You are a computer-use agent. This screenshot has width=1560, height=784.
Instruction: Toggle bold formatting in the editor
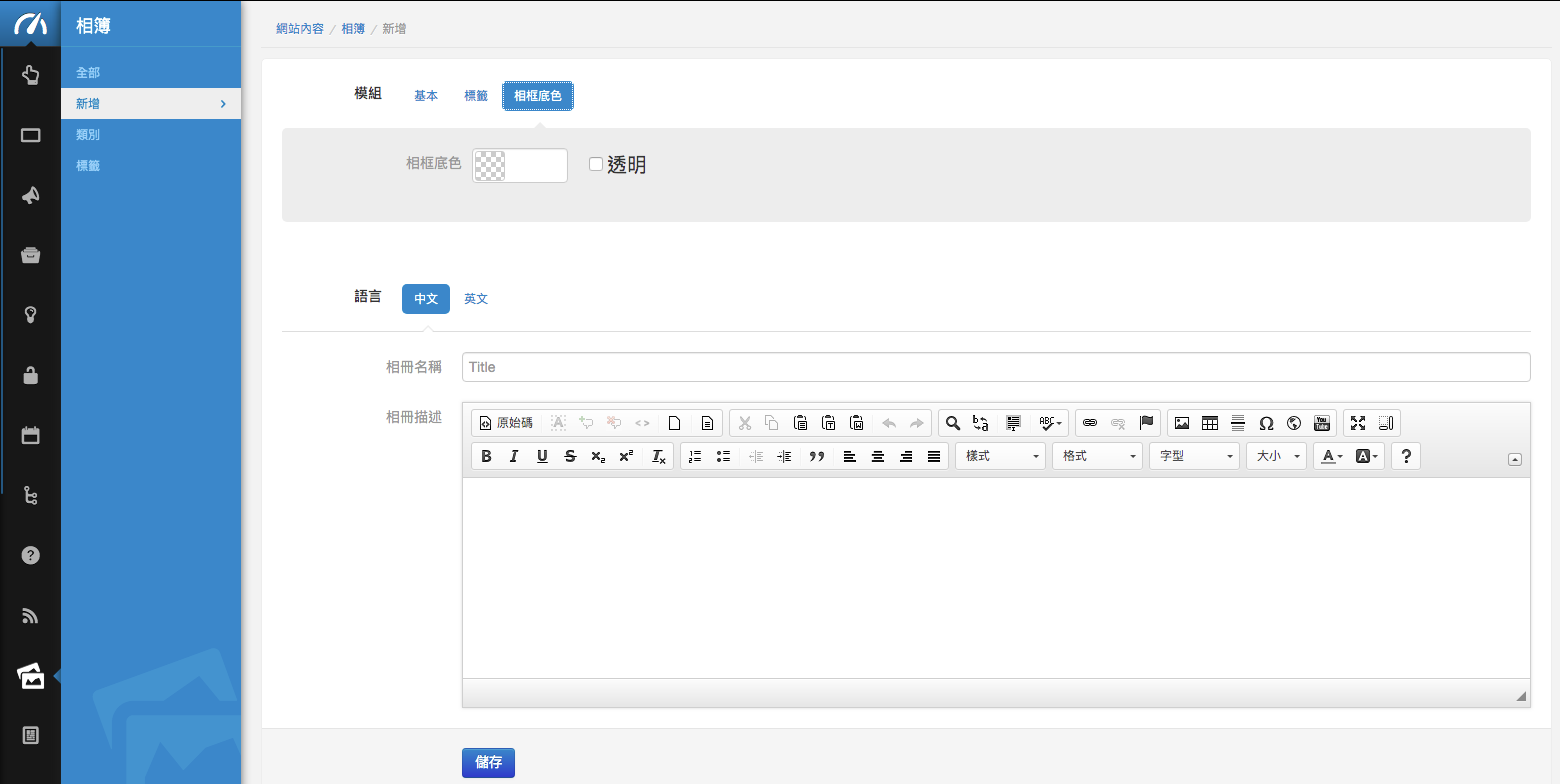click(486, 456)
